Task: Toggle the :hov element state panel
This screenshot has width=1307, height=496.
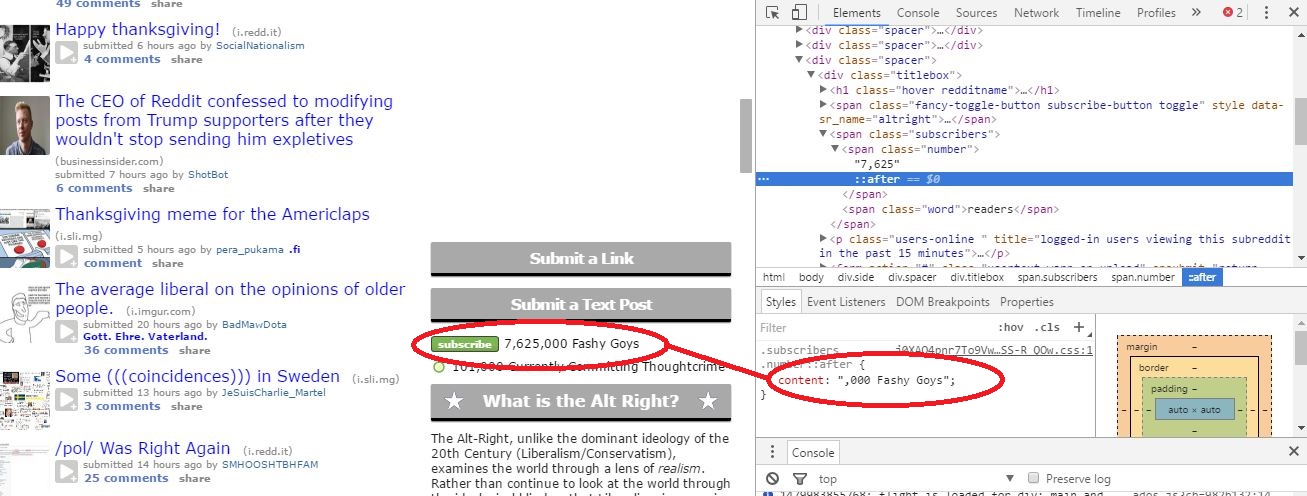Action: (1011, 328)
